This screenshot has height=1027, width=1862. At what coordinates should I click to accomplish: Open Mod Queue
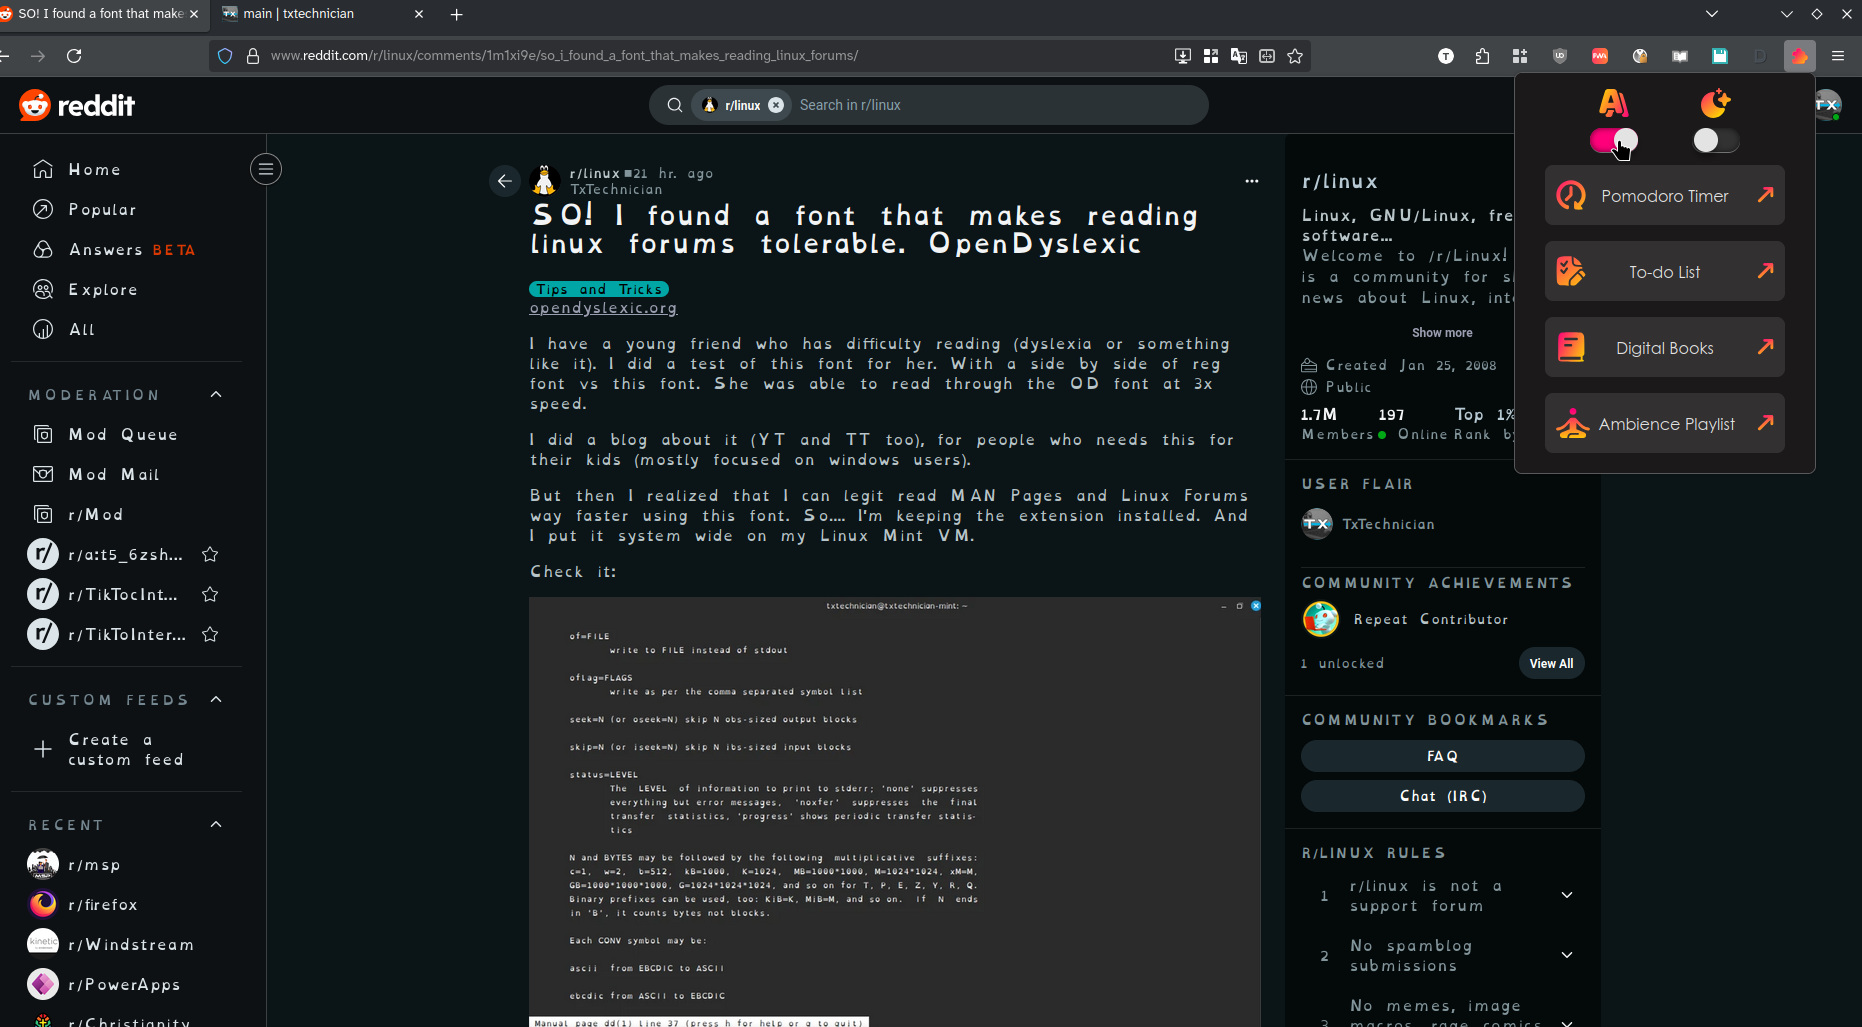[x=126, y=434]
